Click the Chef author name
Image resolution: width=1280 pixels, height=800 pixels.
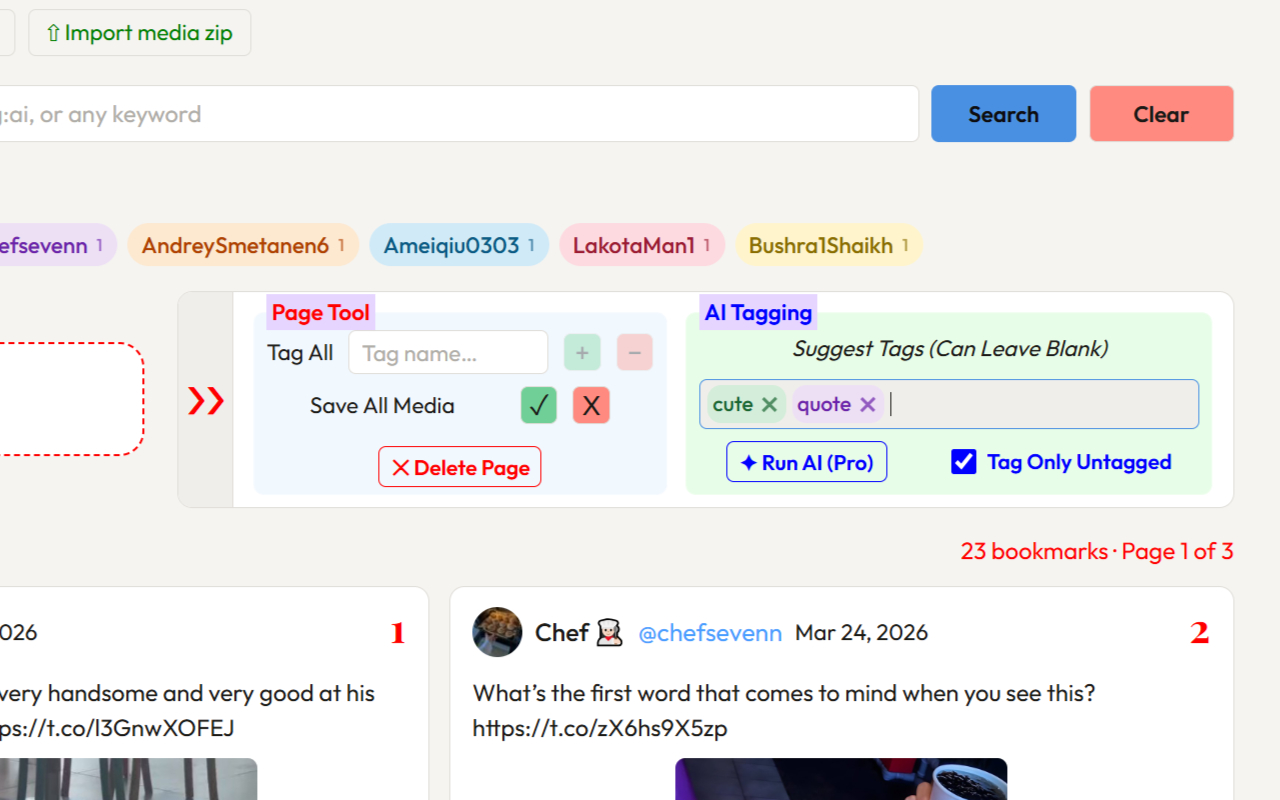tap(561, 633)
